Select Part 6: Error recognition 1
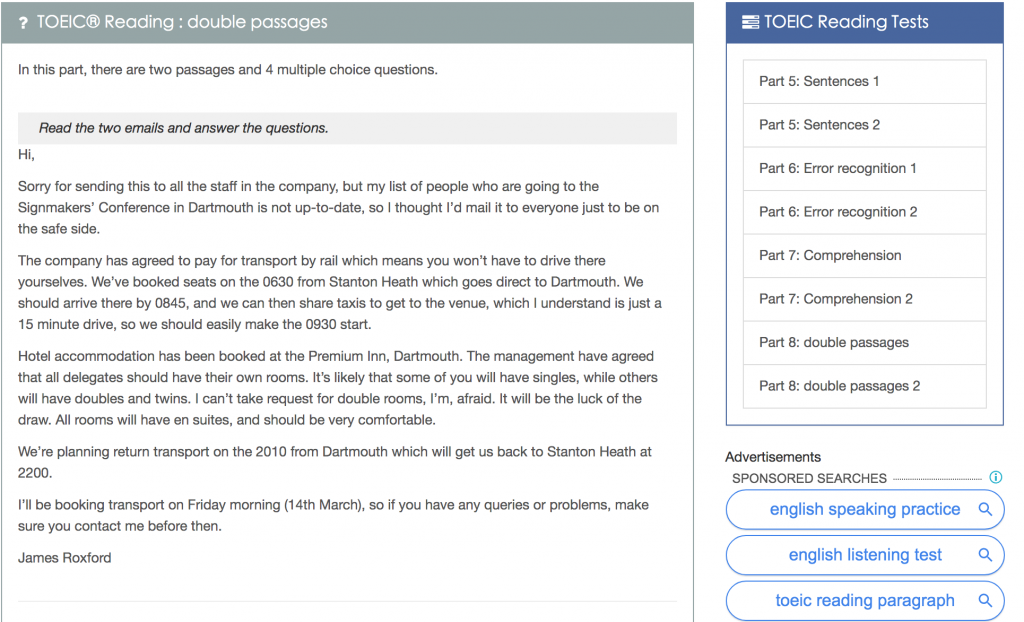This screenshot has height=622, width=1024. [864, 169]
